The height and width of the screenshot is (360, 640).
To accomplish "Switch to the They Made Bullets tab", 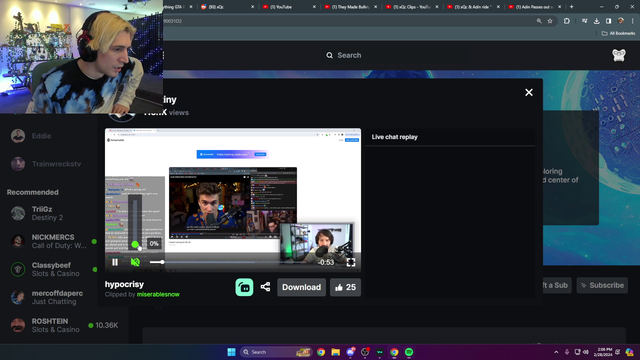I will coord(349,7).
